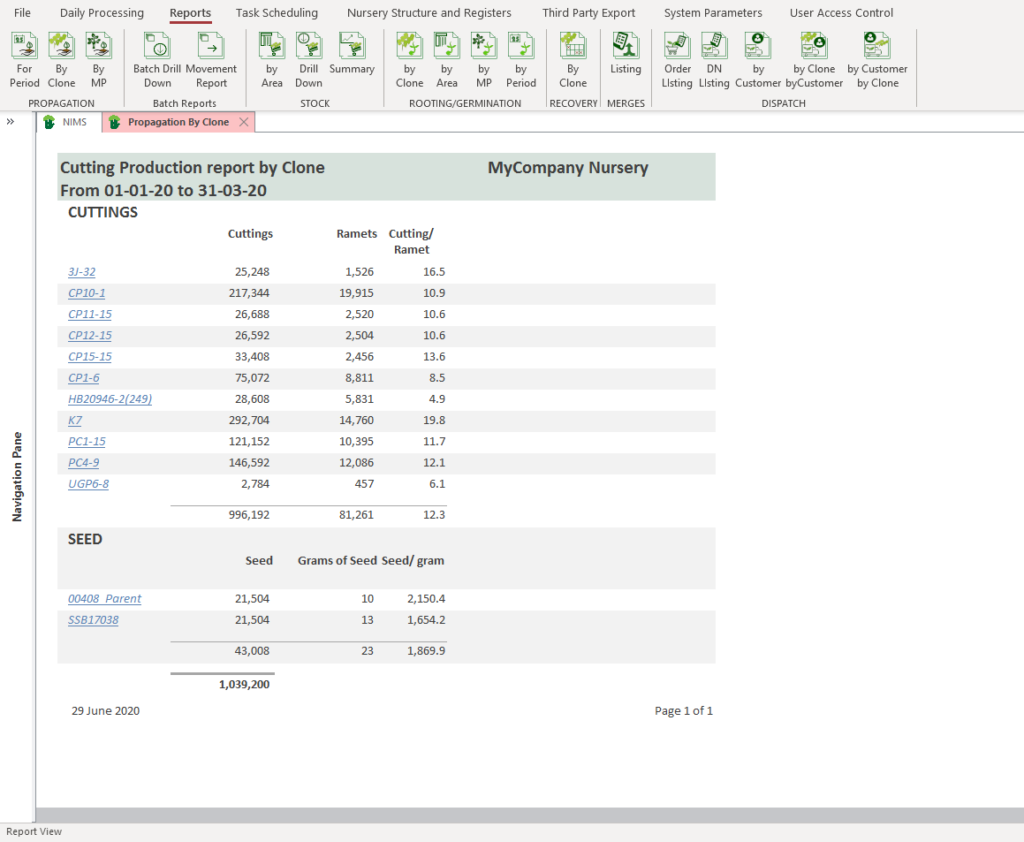Open clone link HB20946-2(249)
Viewport: 1024px width, 842px height.
point(110,399)
